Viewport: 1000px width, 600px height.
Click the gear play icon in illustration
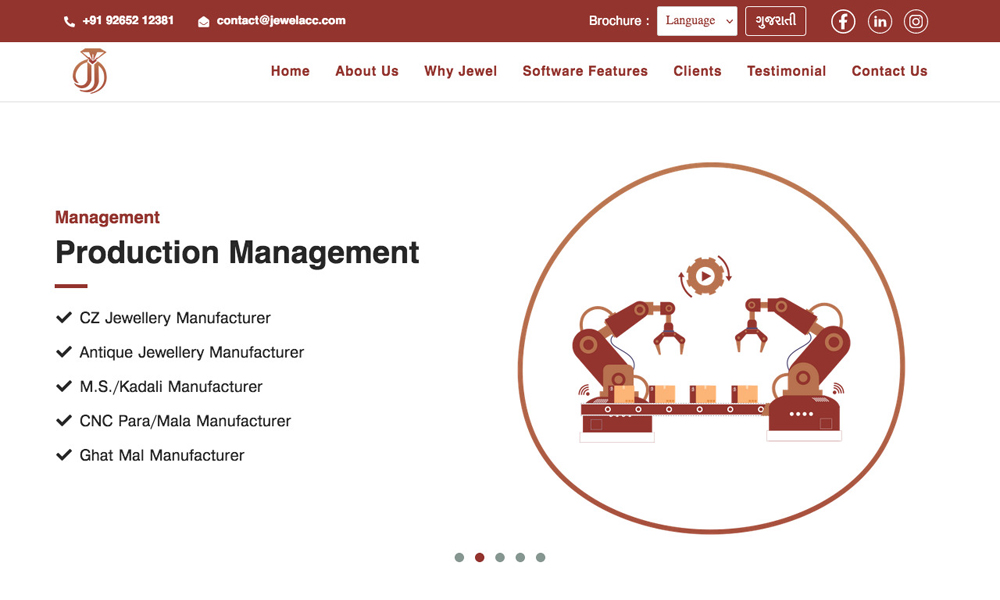[x=705, y=276]
